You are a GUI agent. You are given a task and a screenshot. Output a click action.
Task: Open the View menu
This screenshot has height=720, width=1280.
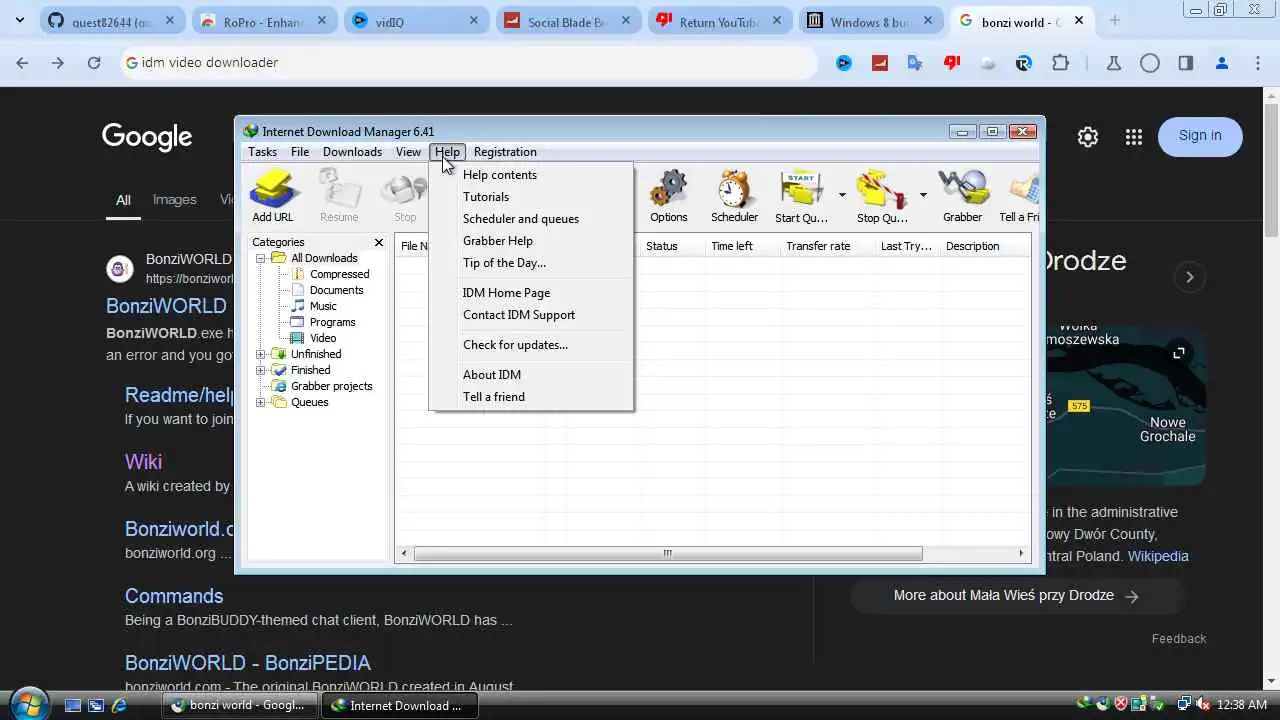(x=408, y=152)
